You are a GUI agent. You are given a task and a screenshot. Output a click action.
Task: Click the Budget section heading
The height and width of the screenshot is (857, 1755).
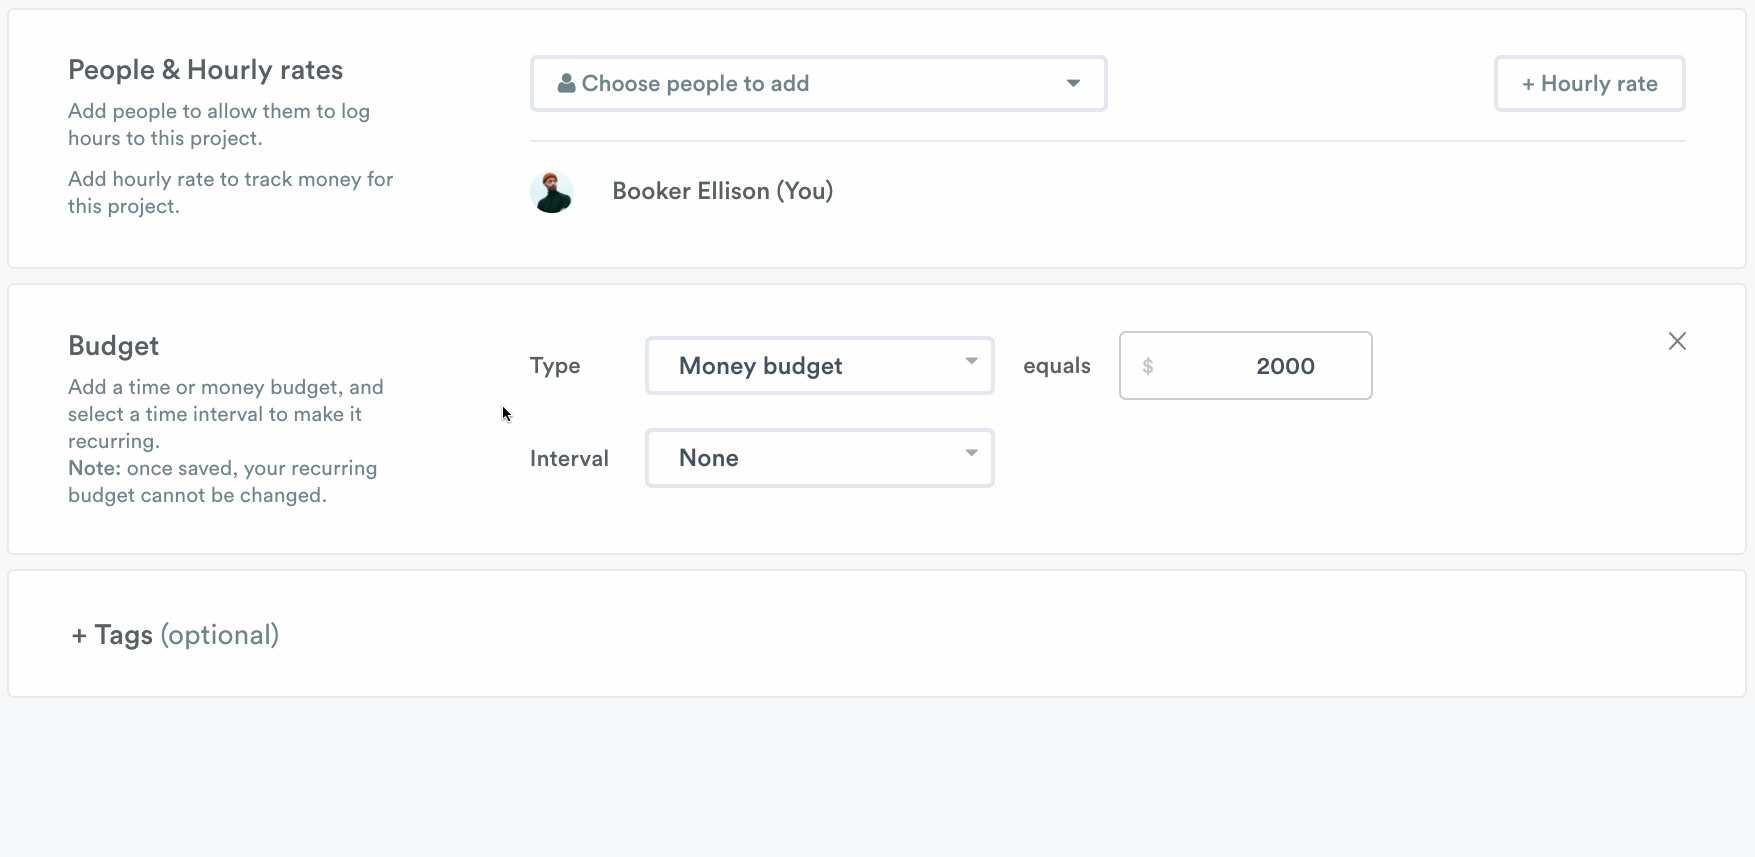tap(113, 345)
